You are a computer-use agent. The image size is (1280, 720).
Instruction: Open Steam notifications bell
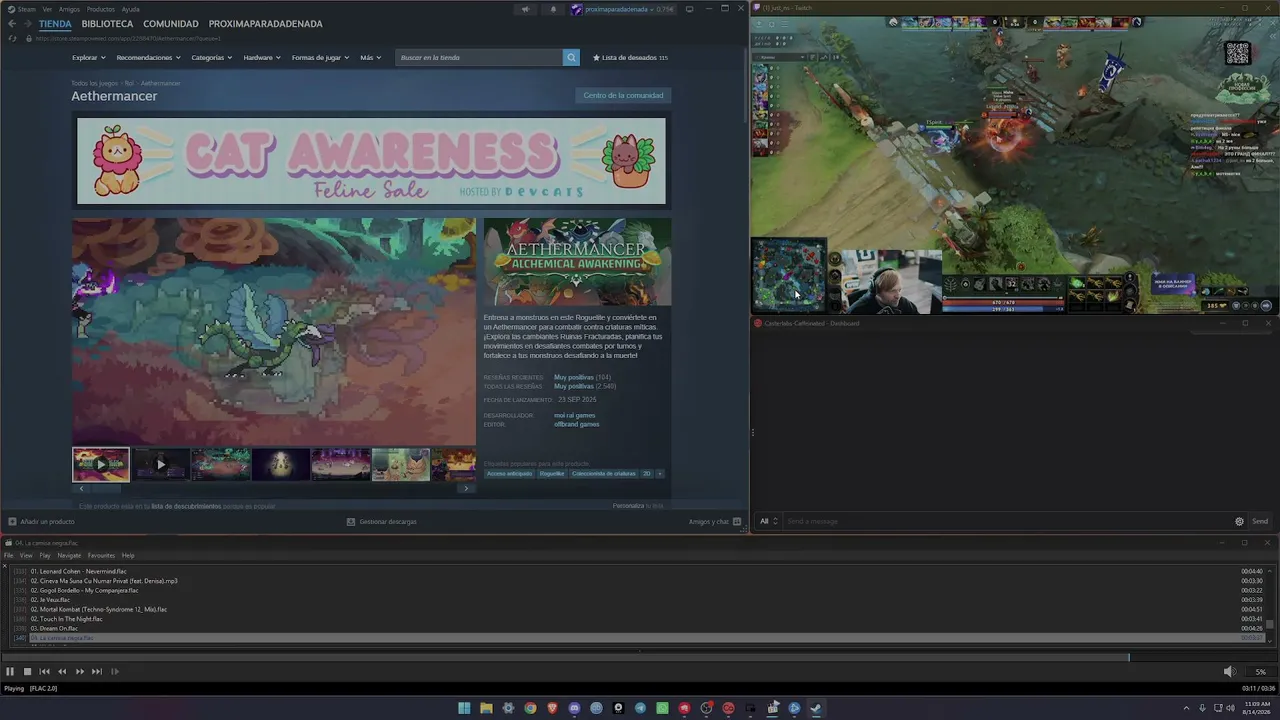coord(553,10)
